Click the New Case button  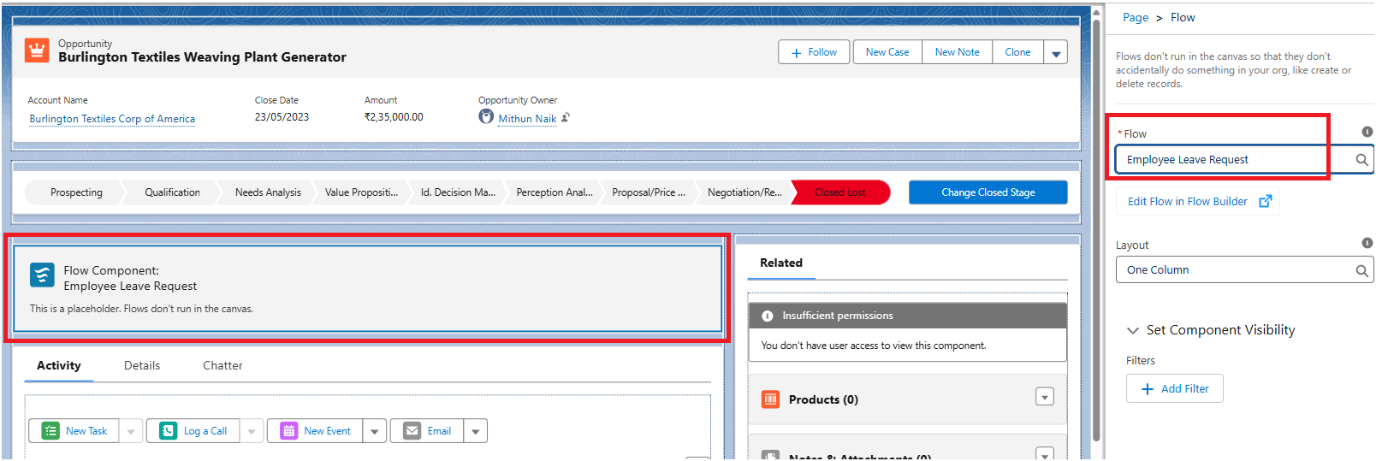pos(888,52)
